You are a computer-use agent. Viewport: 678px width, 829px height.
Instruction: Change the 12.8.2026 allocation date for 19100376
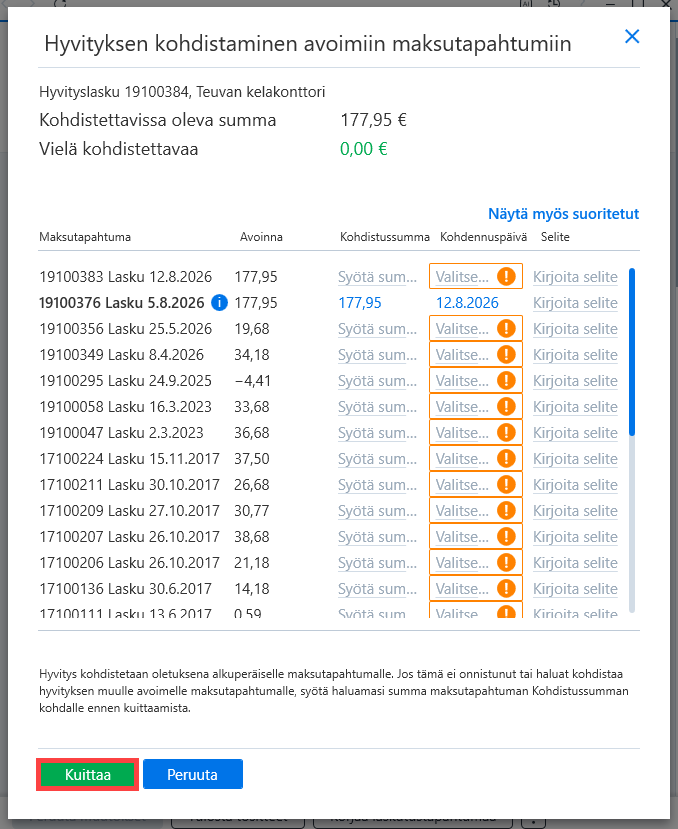(x=467, y=303)
